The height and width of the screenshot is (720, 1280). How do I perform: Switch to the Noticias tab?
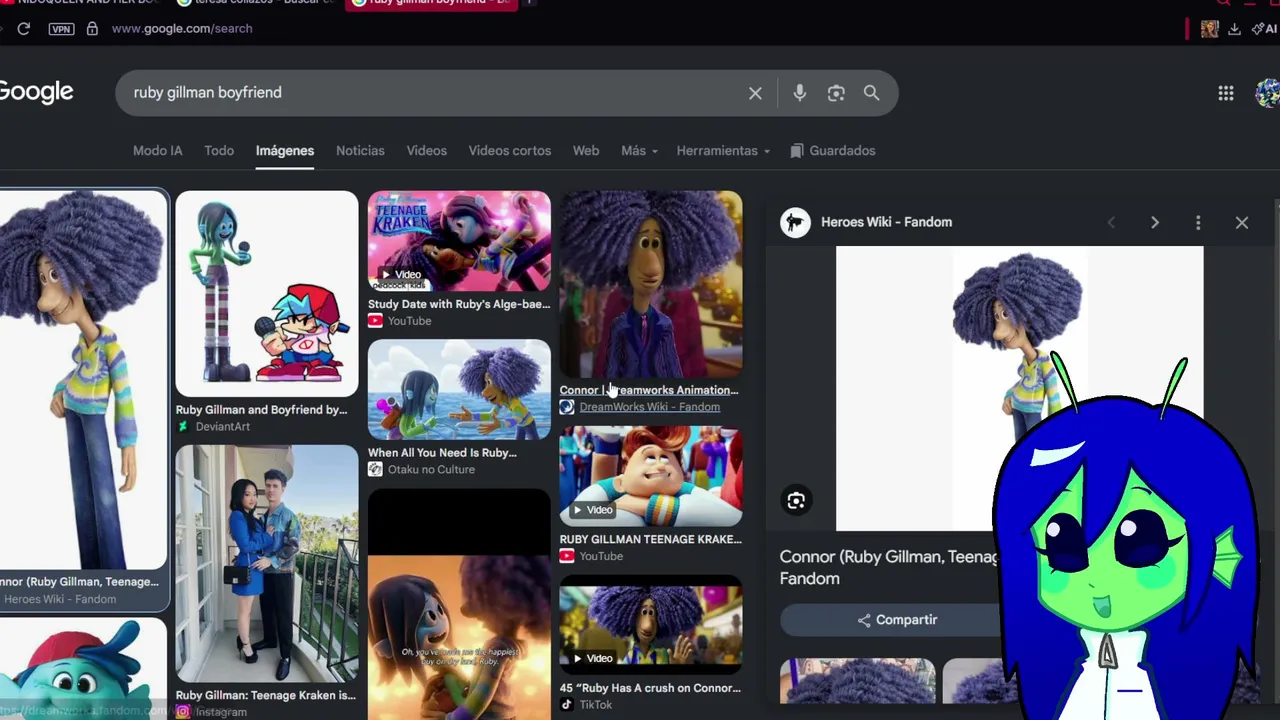(x=360, y=151)
